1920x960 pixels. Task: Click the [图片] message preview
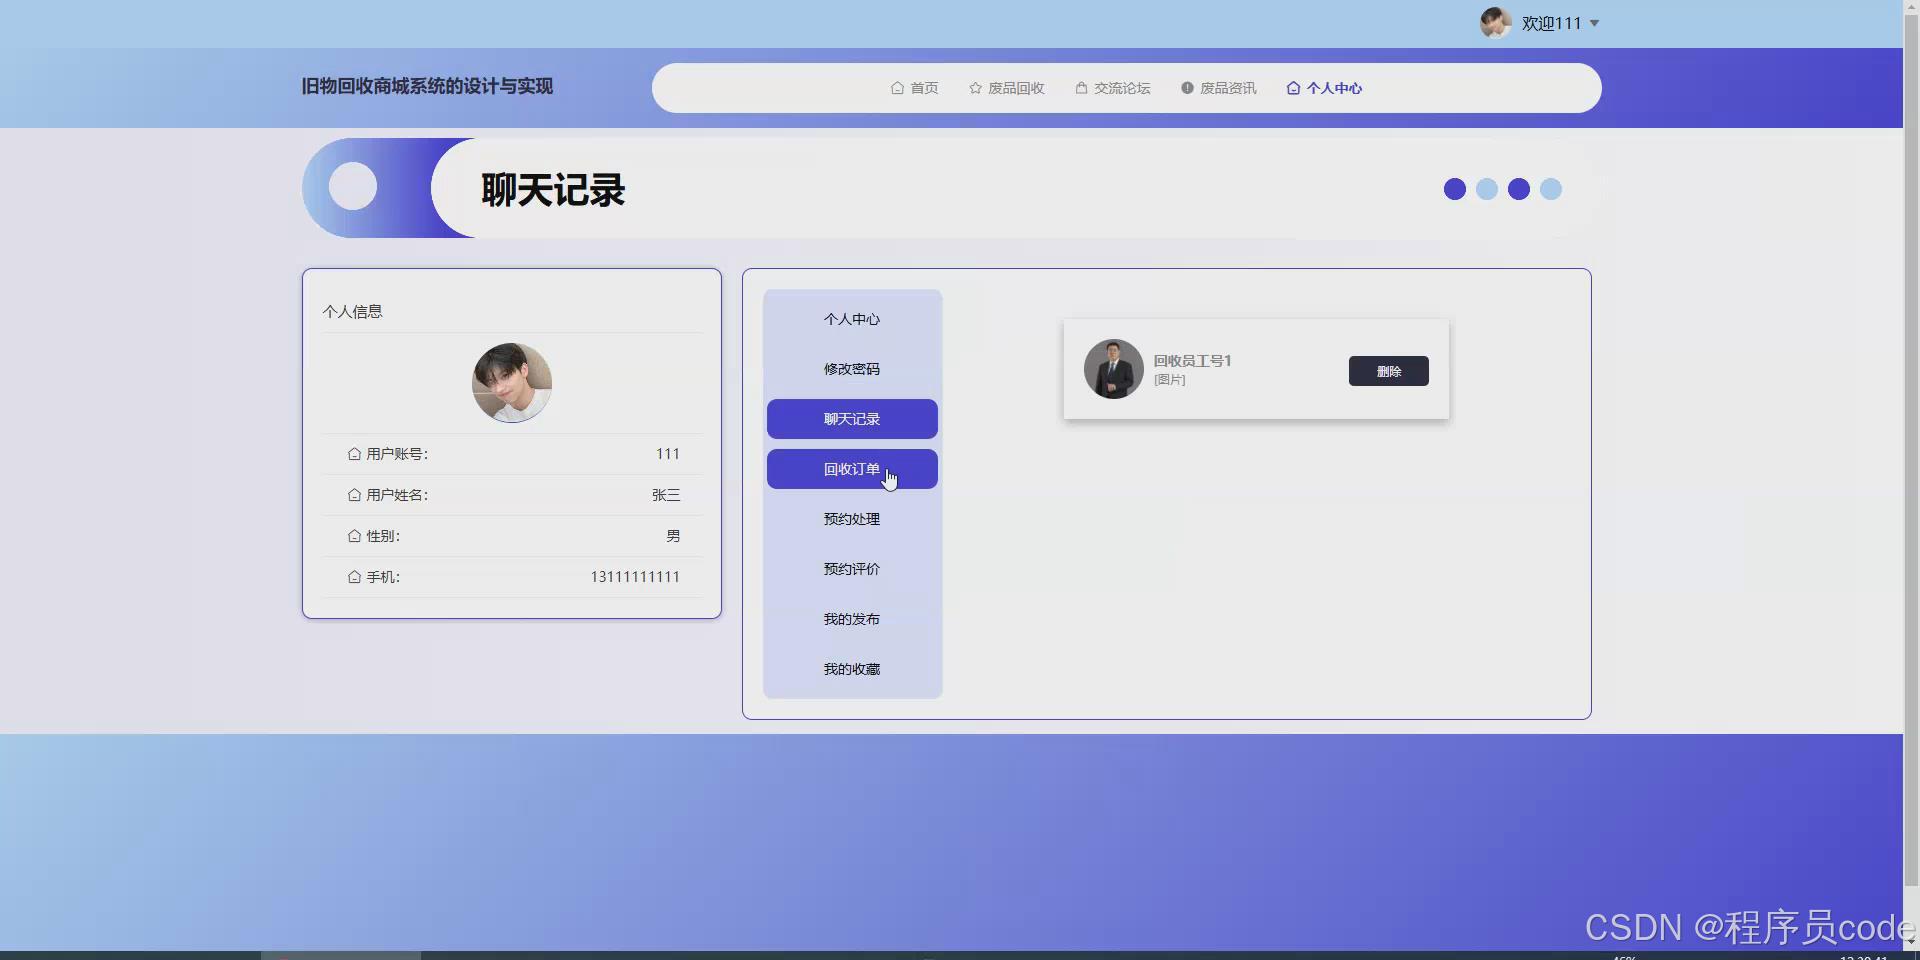click(x=1169, y=380)
